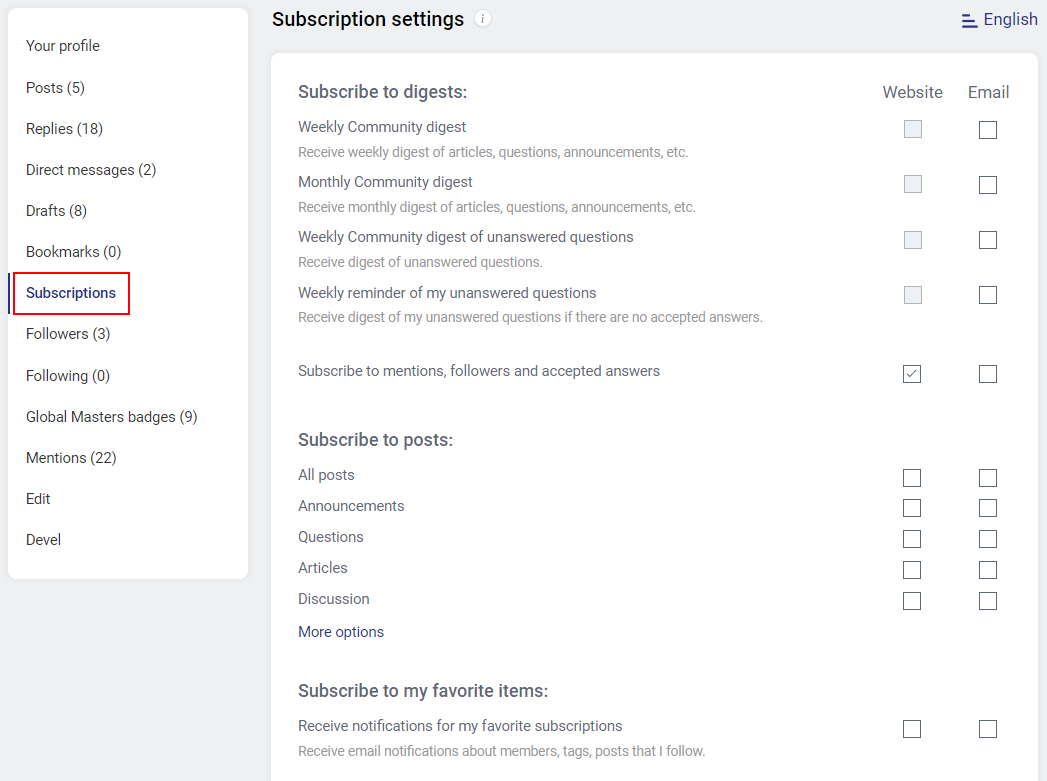Click the info icon beside Subscription settings
This screenshot has width=1047, height=781.
click(x=482, y=19)
